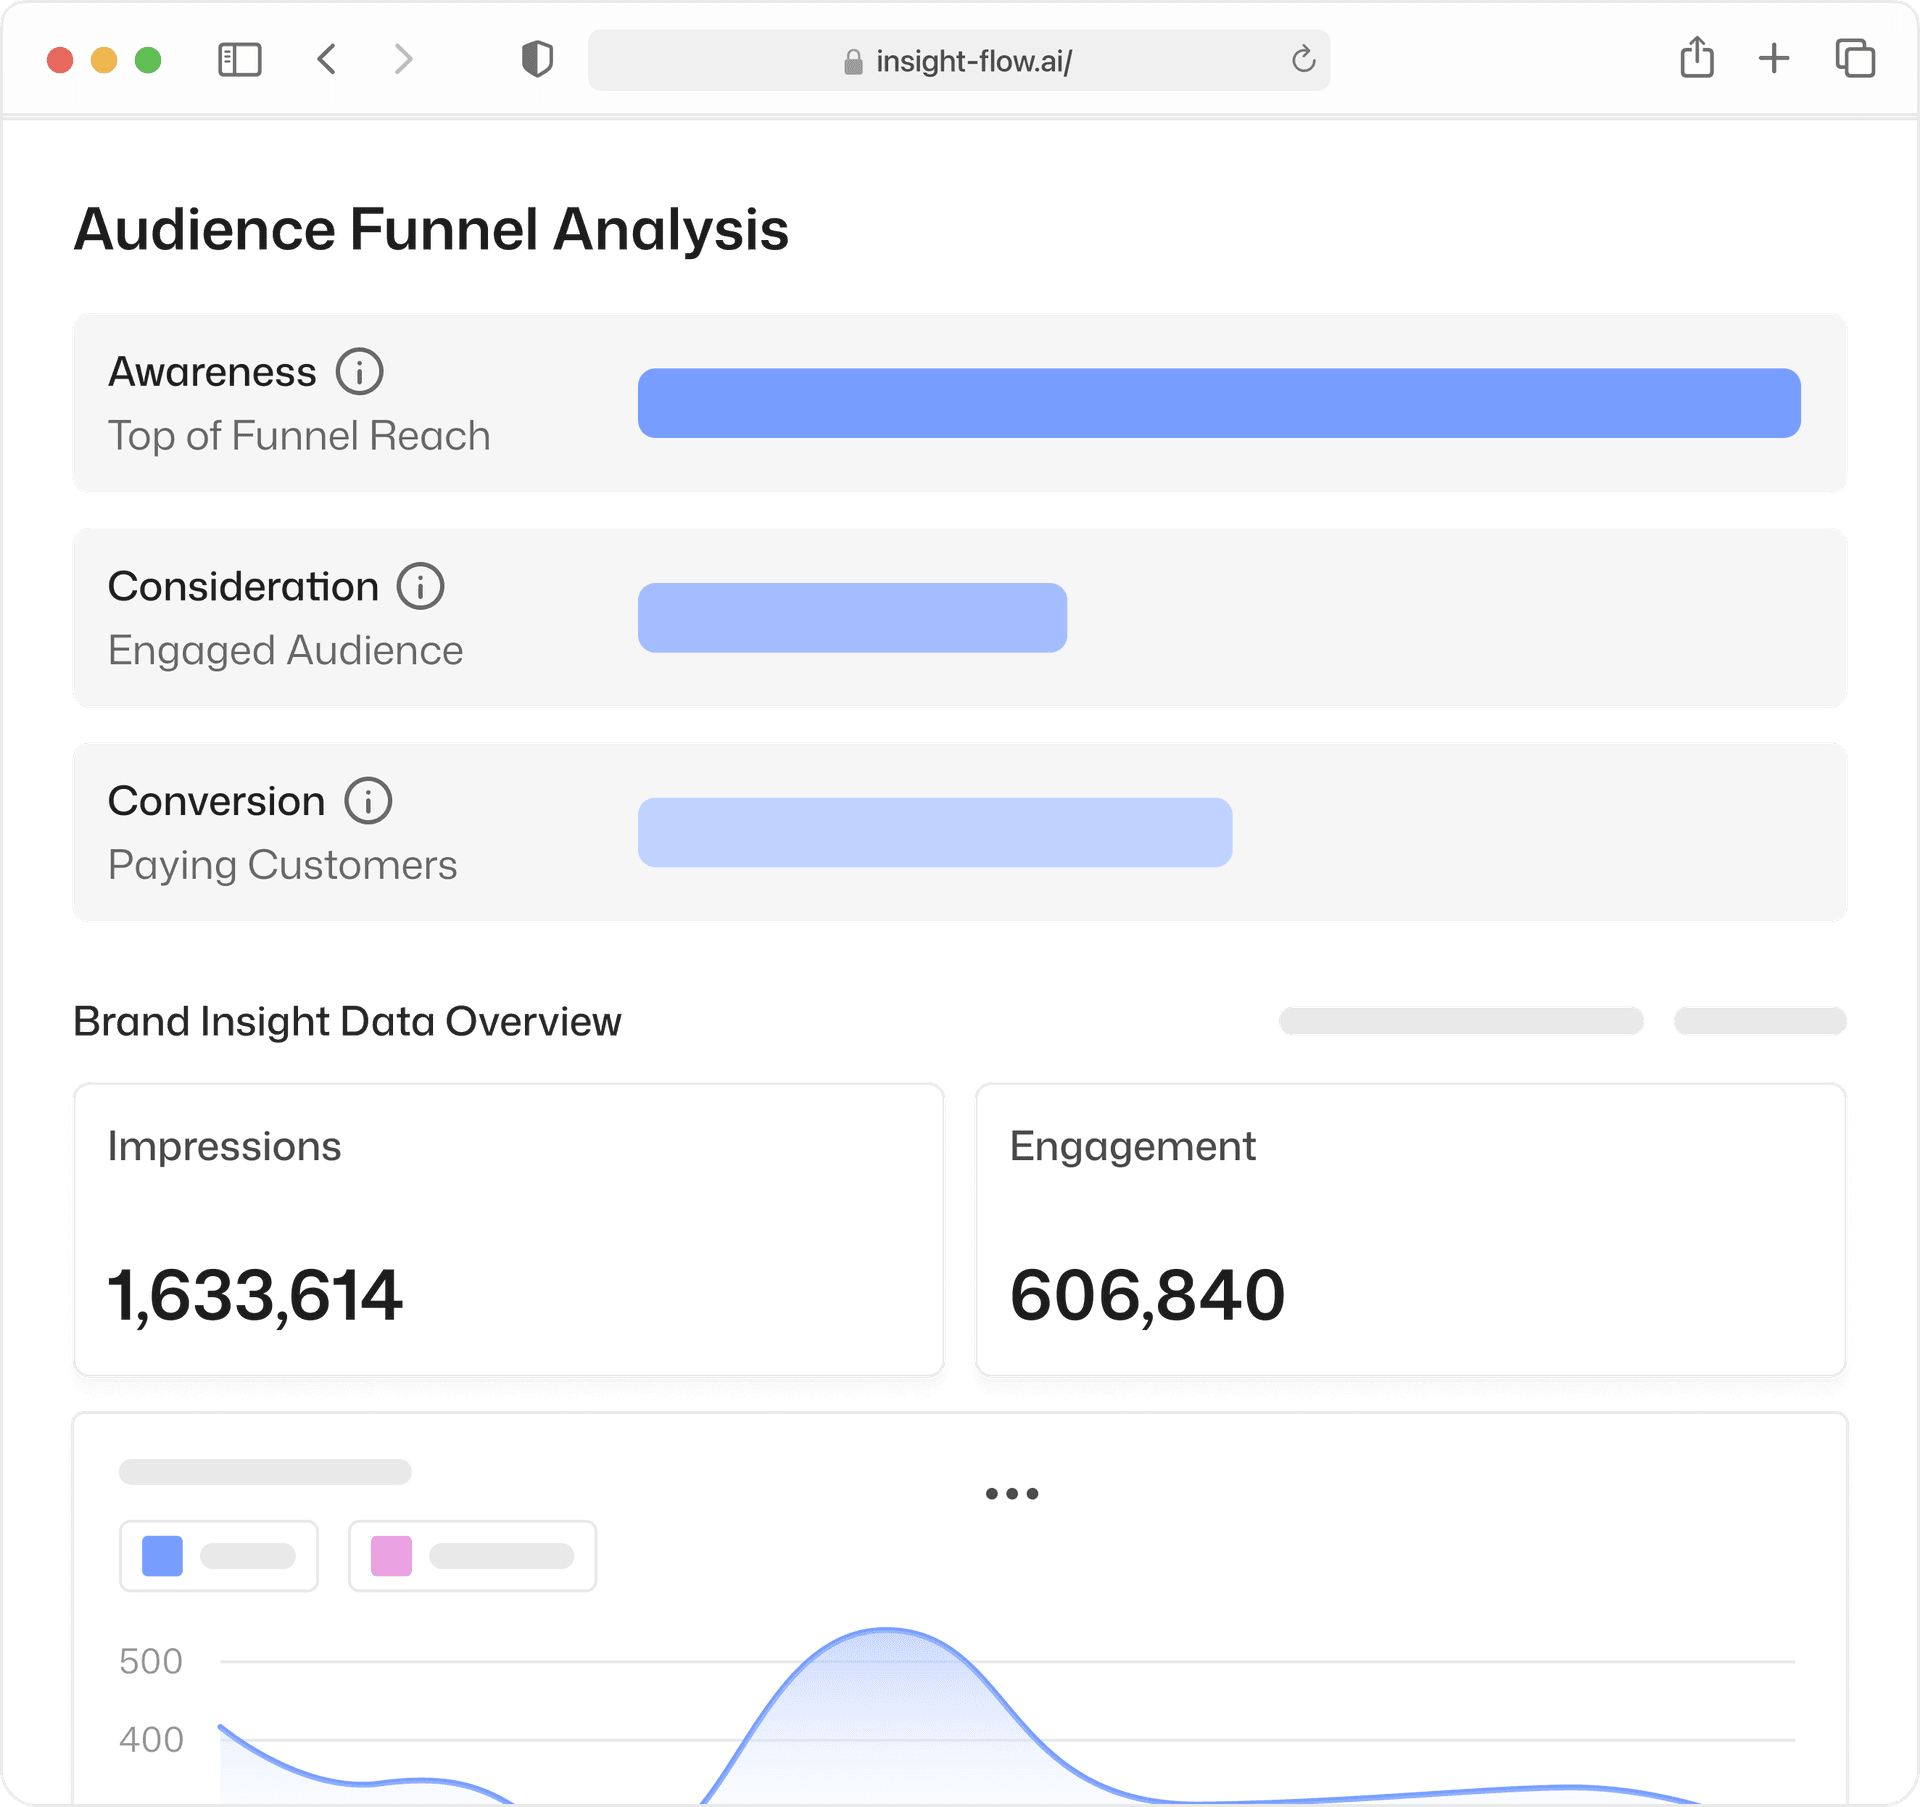Open the share sheet icon
Image resolution: width=1920 pixels, height=1807 pixels.
(1696, 58)
